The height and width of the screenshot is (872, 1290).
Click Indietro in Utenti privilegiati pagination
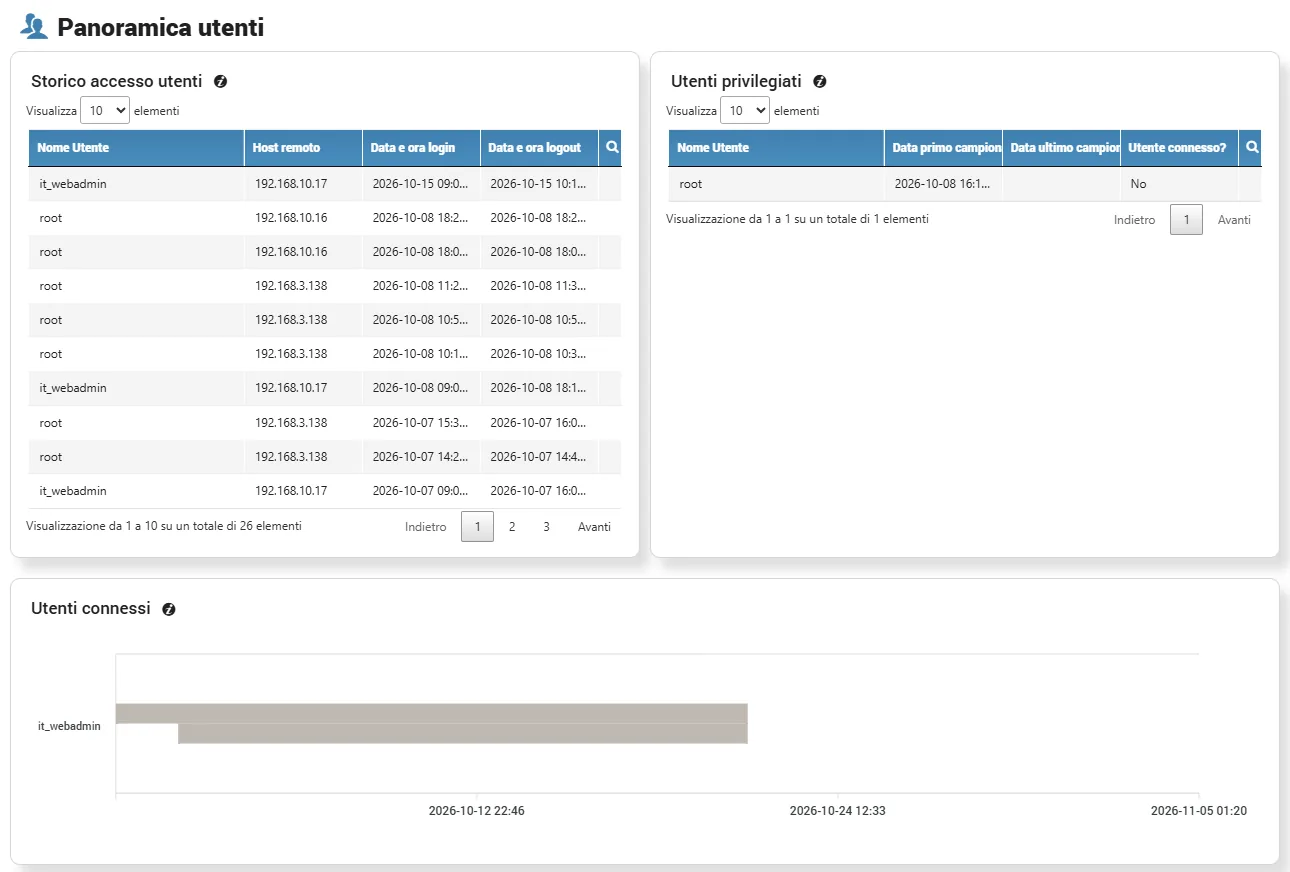[1135, 219]
